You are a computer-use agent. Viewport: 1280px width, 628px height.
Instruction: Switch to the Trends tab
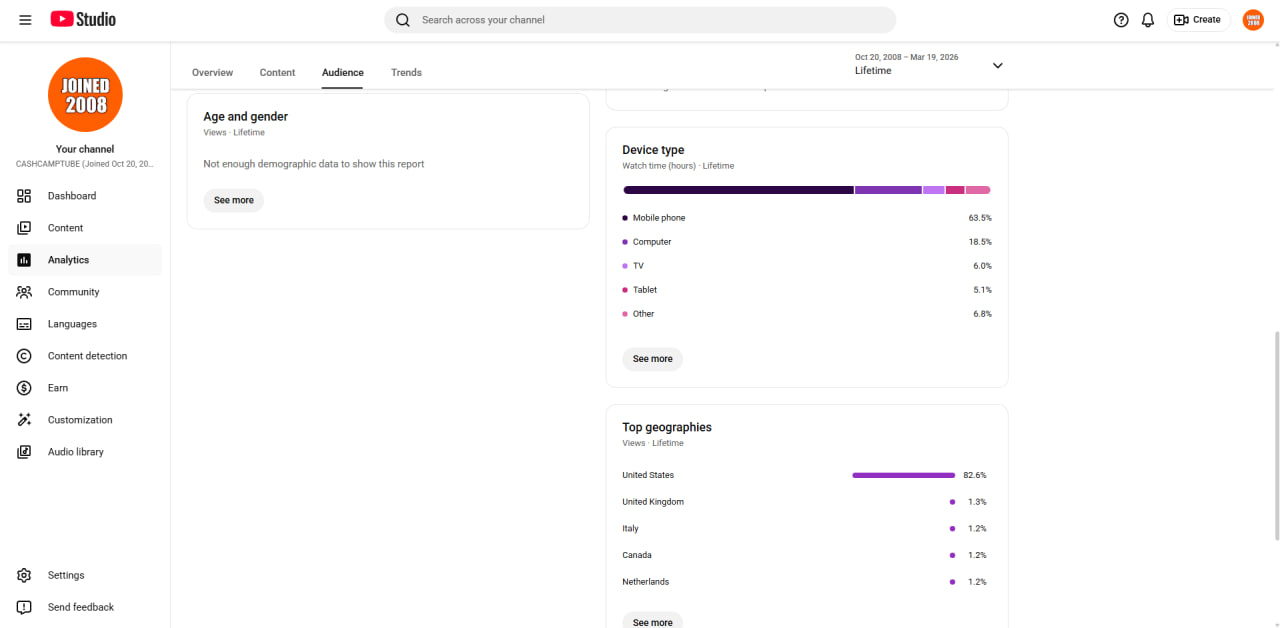coord(406,73)
